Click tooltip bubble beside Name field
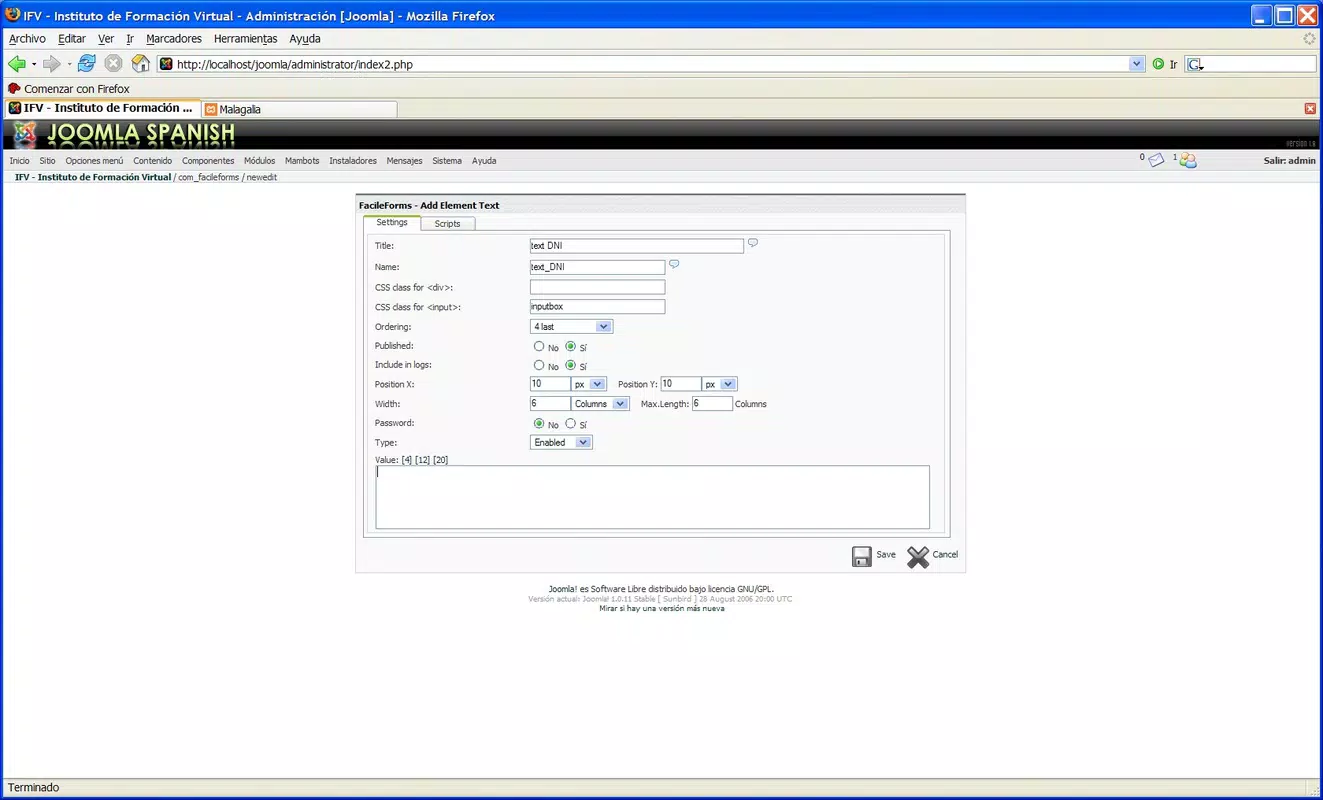The width and height of the screenshot is (1323, 800). point(674,264)
